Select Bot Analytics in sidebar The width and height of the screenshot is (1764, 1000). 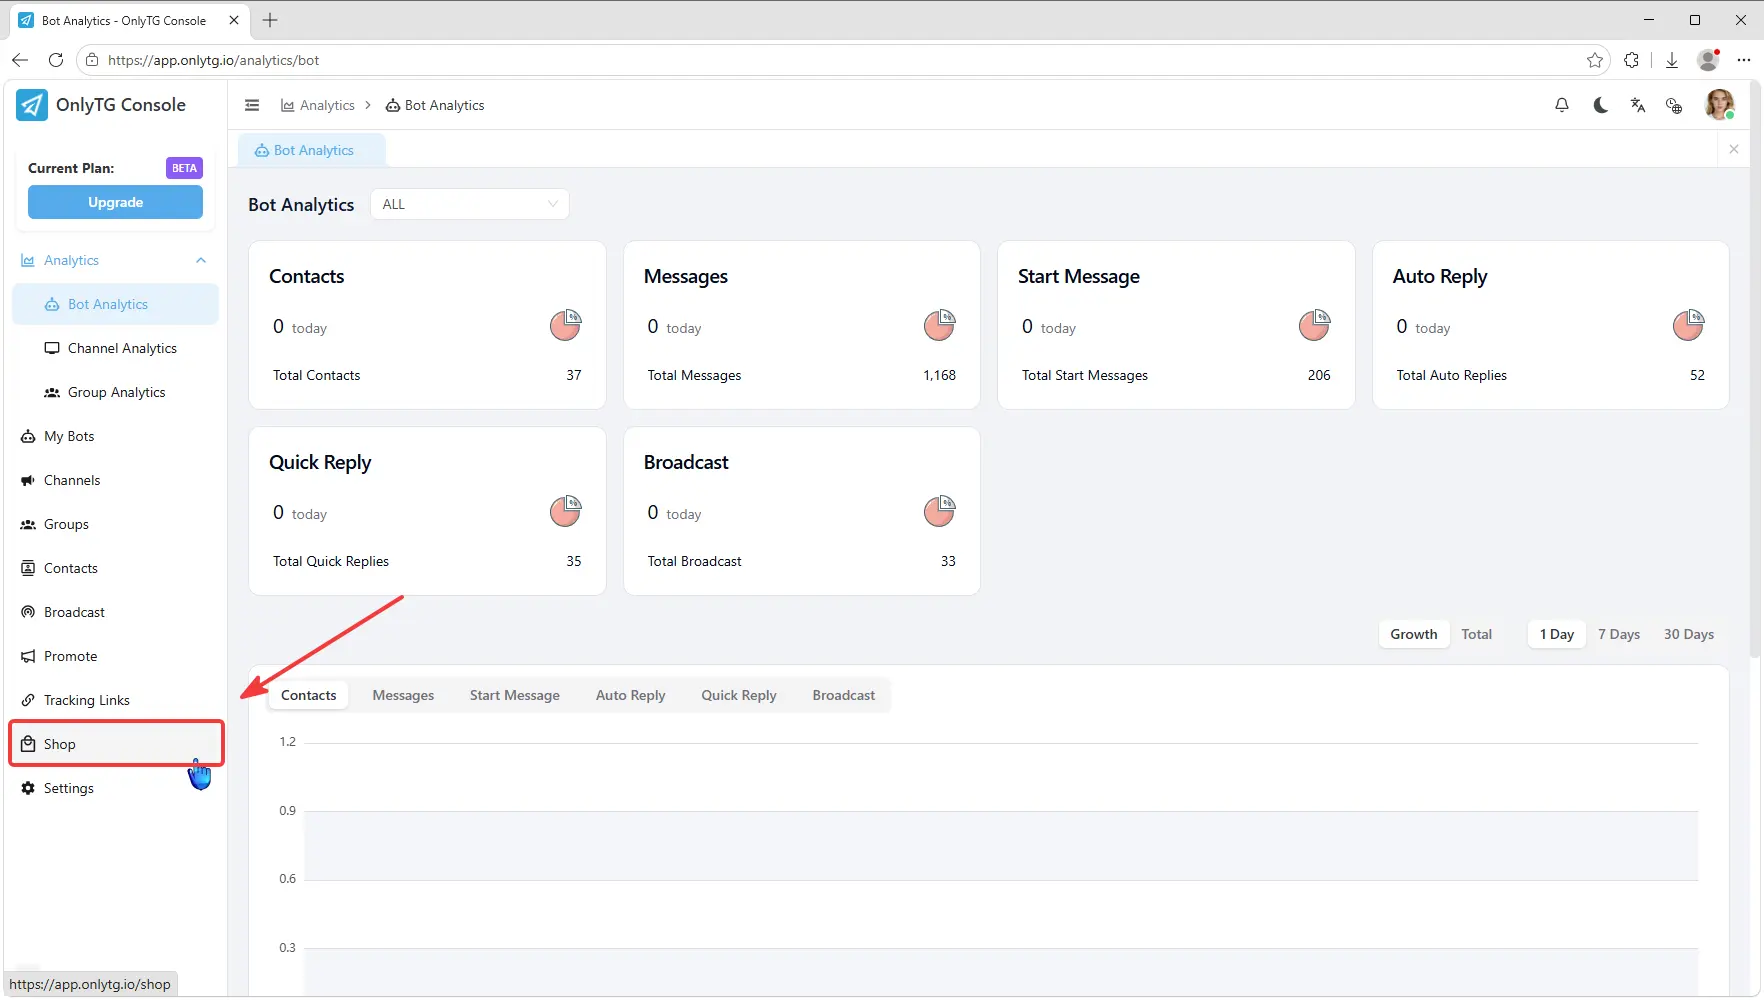point(116,304)
